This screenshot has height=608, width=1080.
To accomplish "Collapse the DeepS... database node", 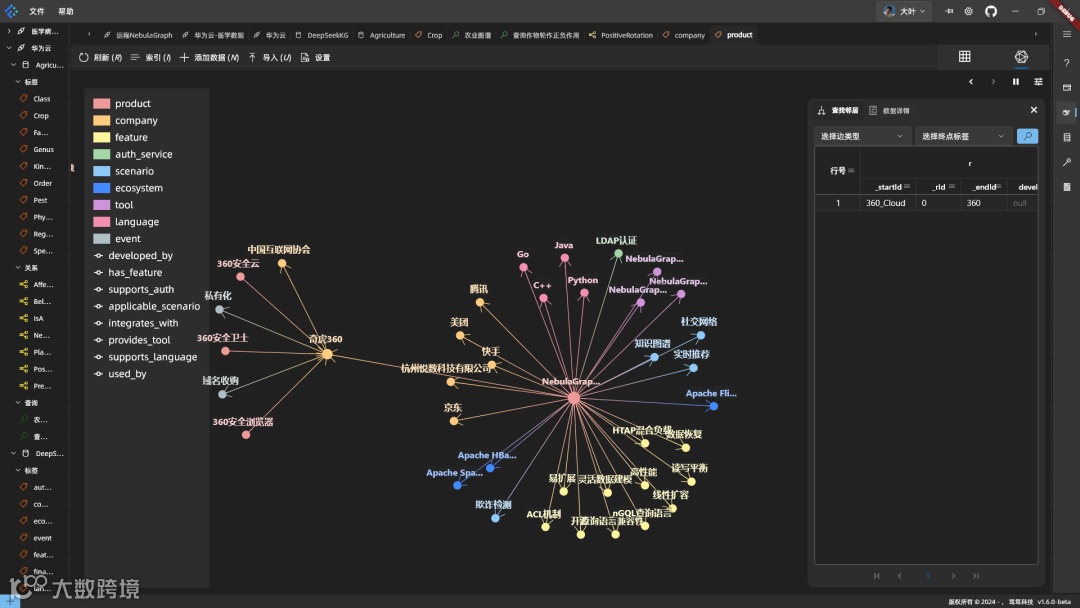I will coord(13,453).
